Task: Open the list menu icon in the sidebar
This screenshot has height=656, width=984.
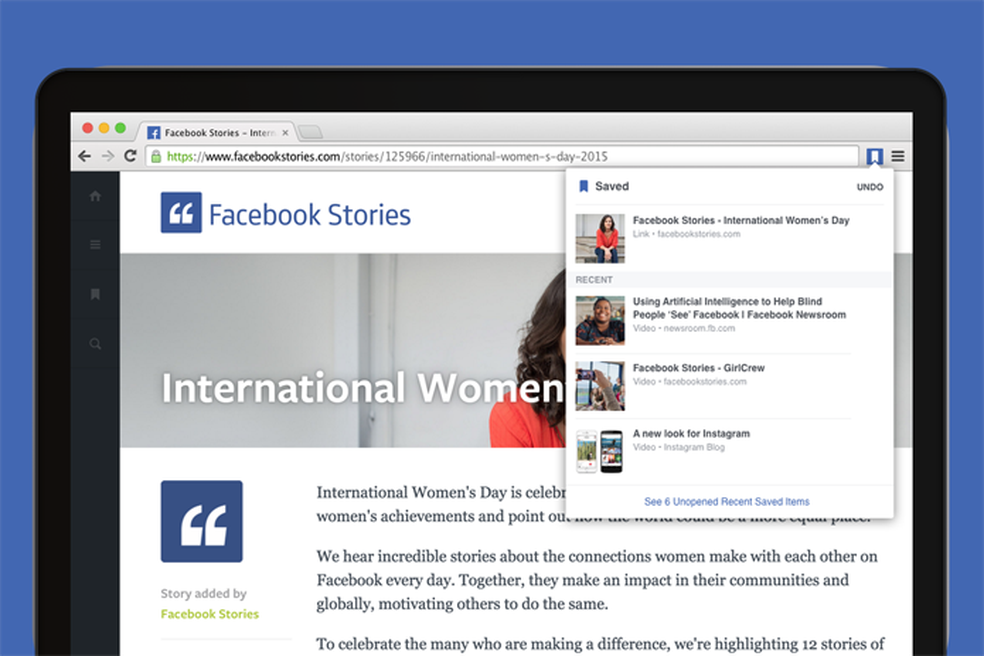Action: [95, 245]
